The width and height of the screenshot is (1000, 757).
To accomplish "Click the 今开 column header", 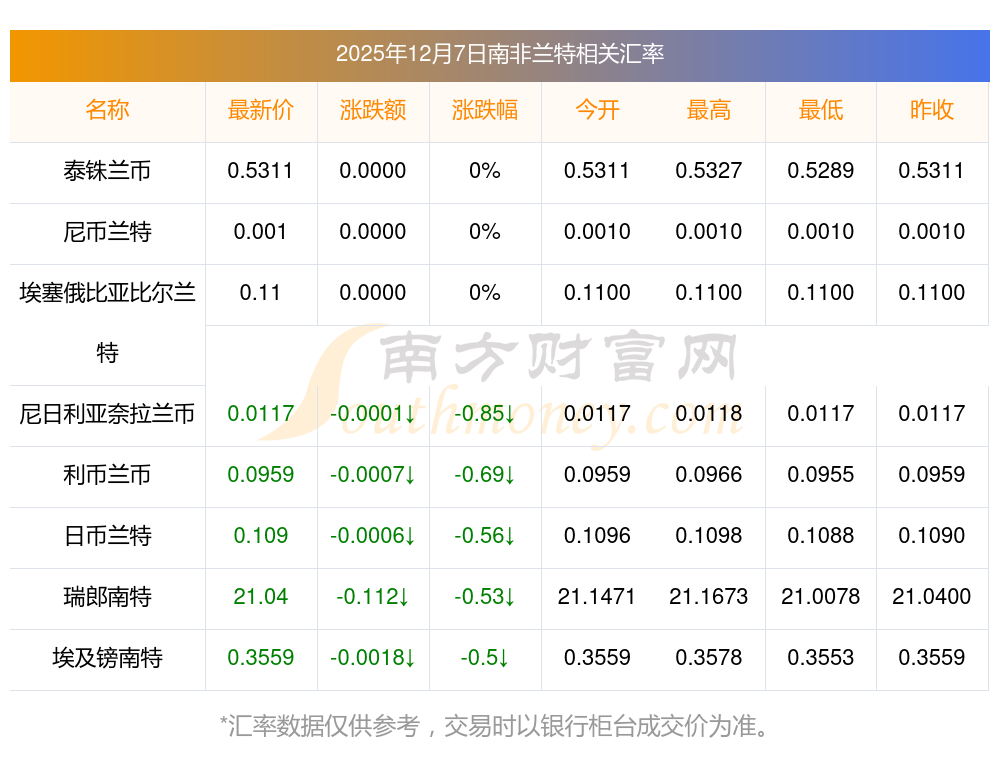I will click(597, 110).
